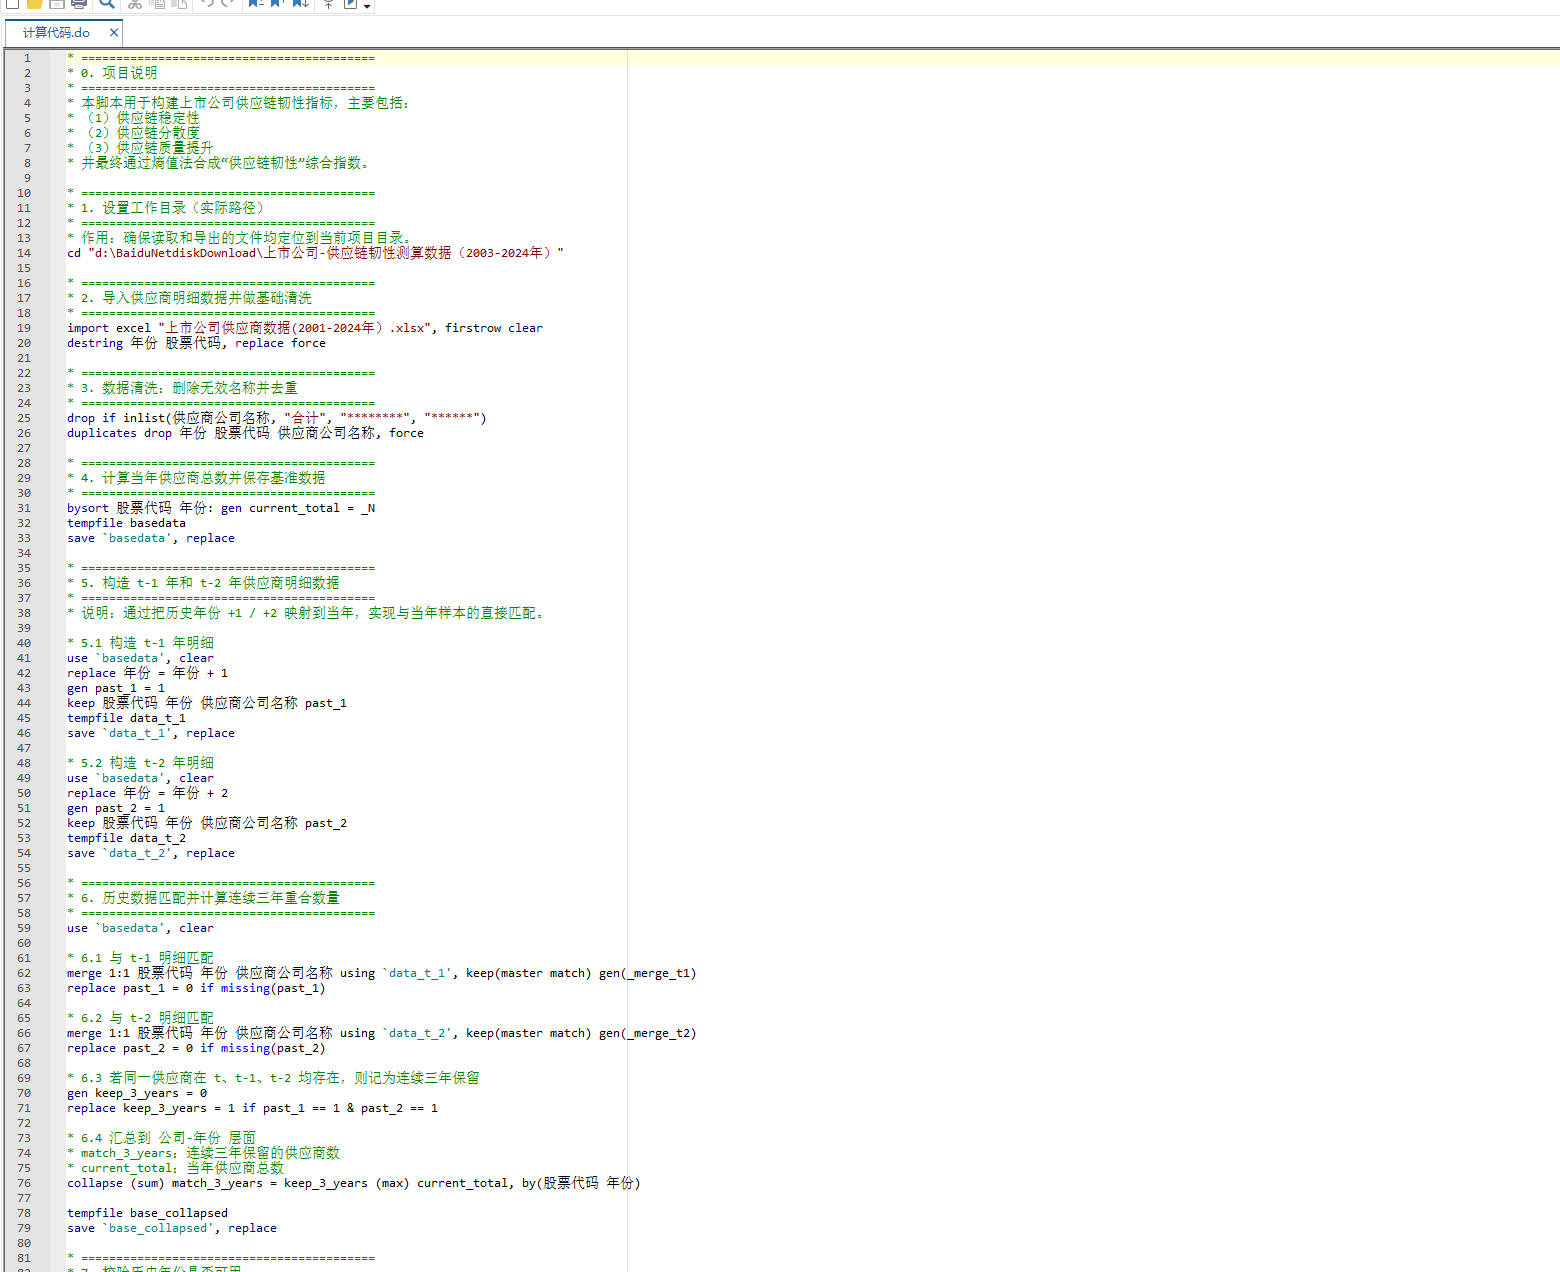Click line number 76 in the gutter

(x=24, y=1183)
